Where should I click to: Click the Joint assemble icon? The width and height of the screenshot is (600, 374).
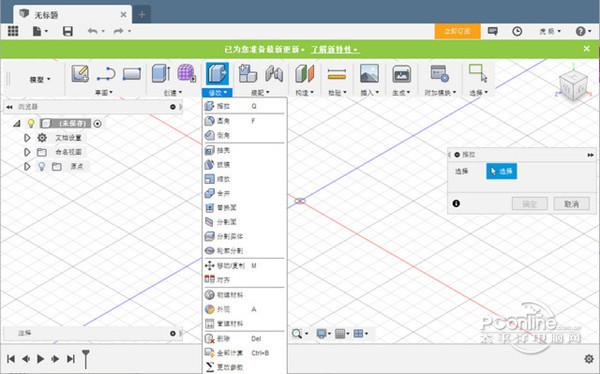274,74
